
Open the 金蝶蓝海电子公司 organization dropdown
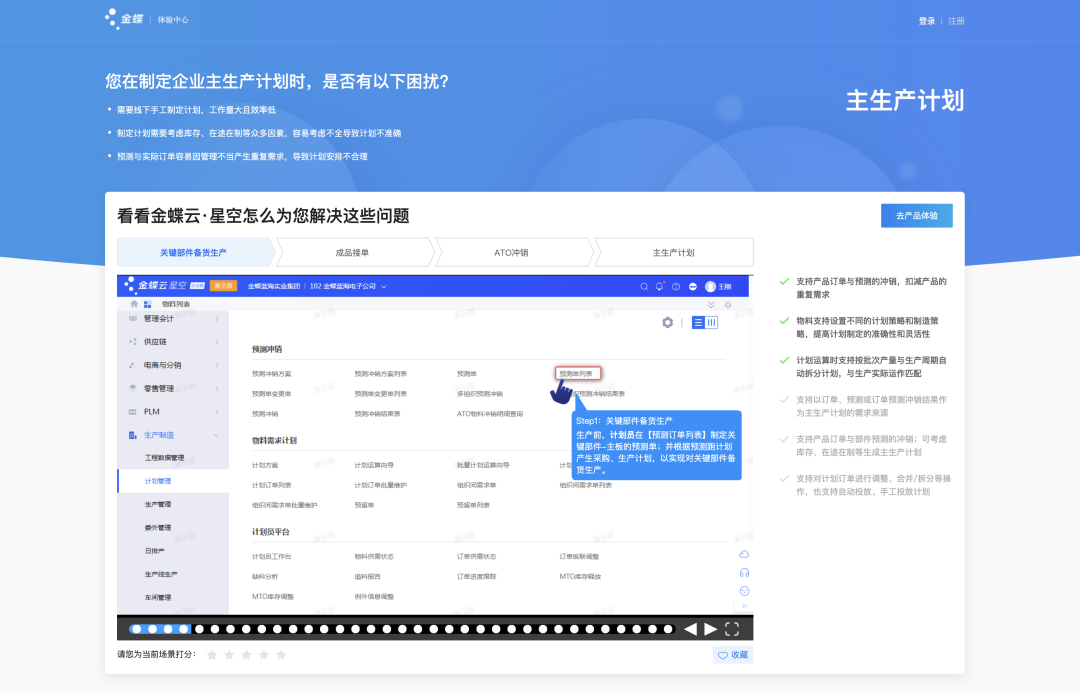tap(348, 287)
